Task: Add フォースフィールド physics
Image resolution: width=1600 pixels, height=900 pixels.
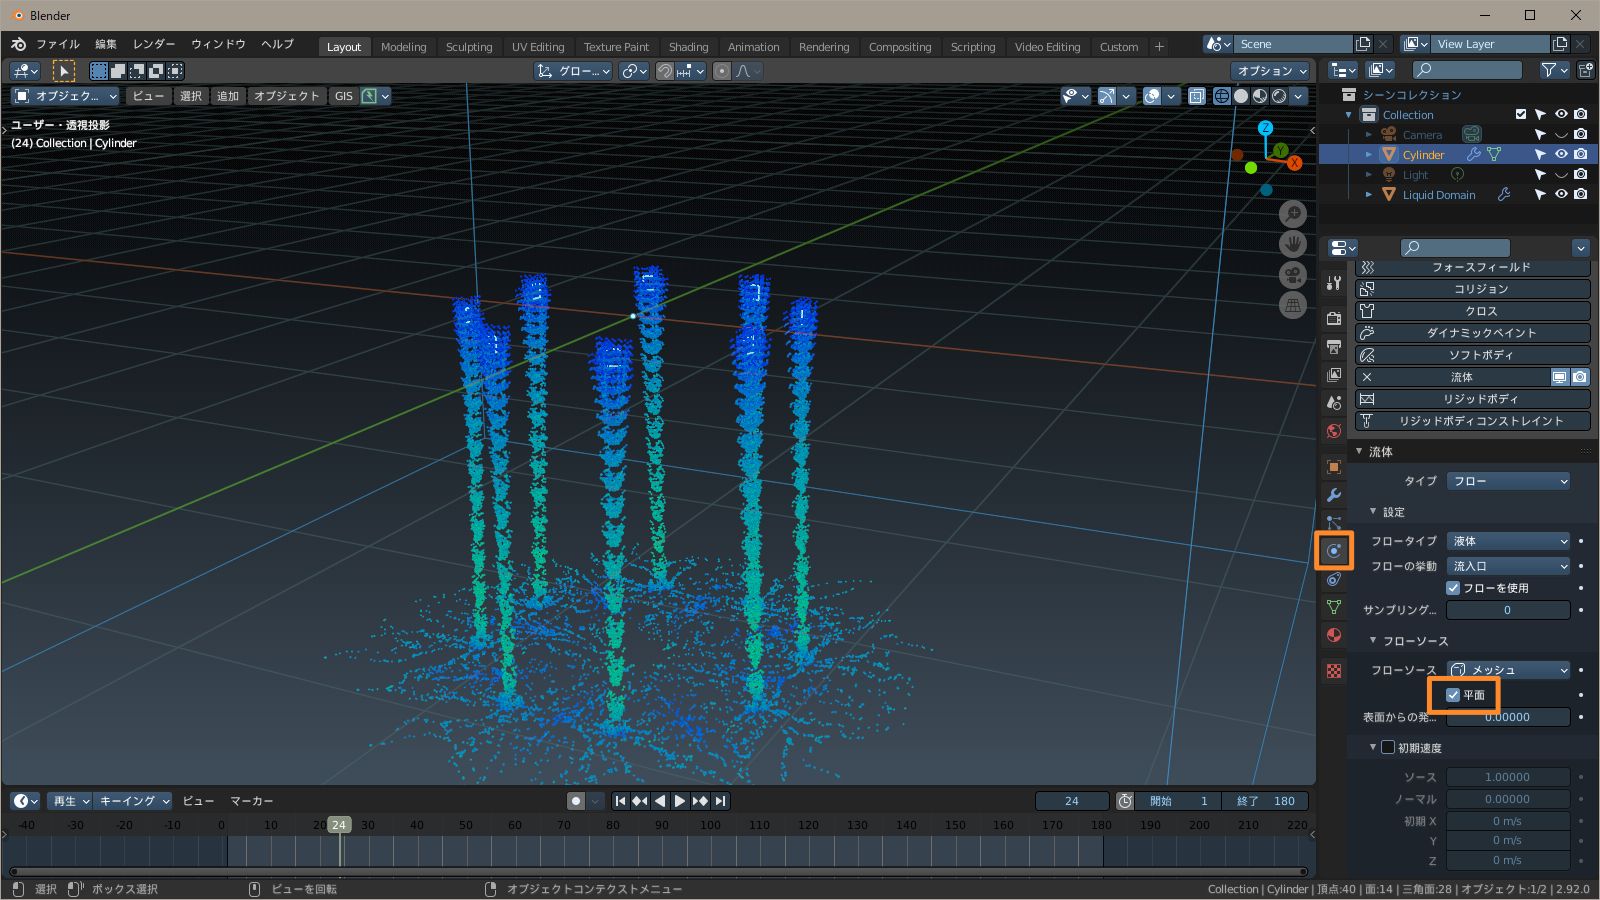Action: (1473, 267)
